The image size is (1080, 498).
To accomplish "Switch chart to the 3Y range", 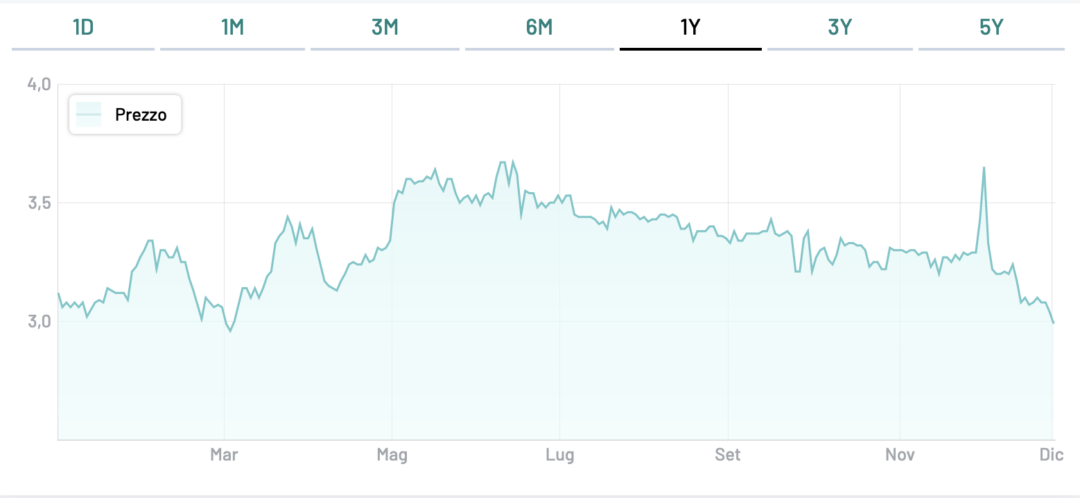I will tap(840, 27).
